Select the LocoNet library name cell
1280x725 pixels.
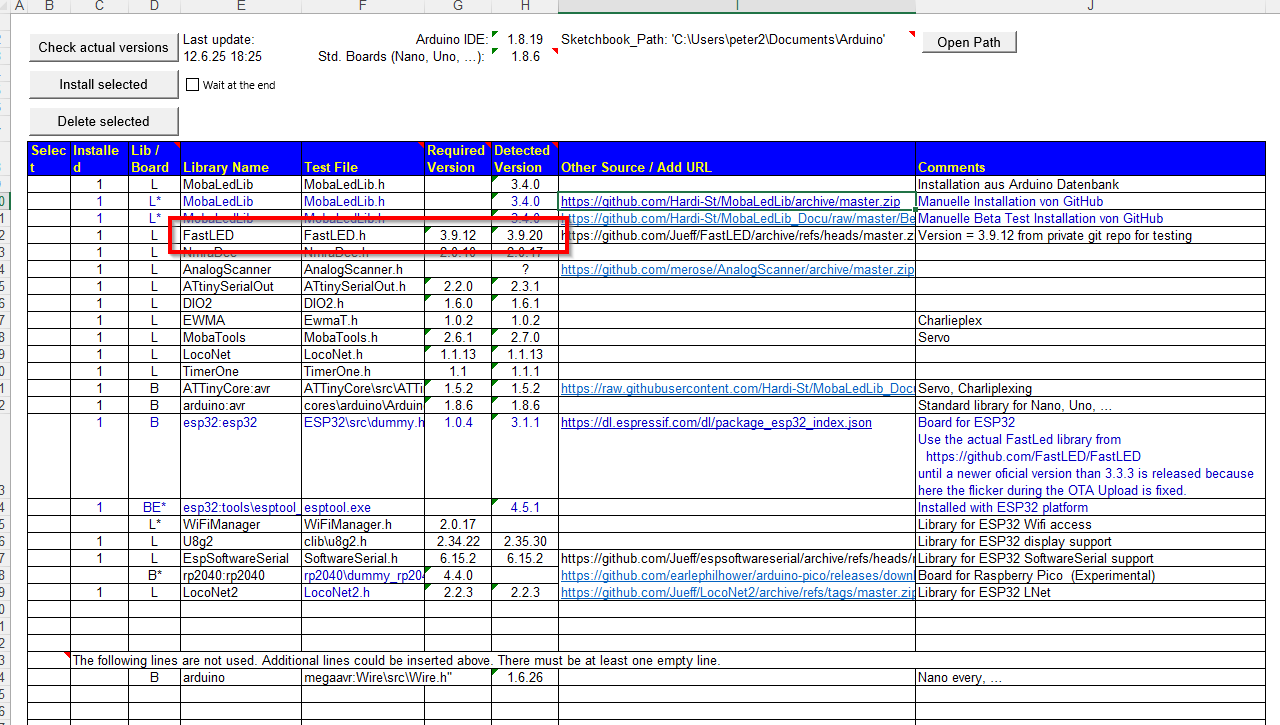coord(241,355)
